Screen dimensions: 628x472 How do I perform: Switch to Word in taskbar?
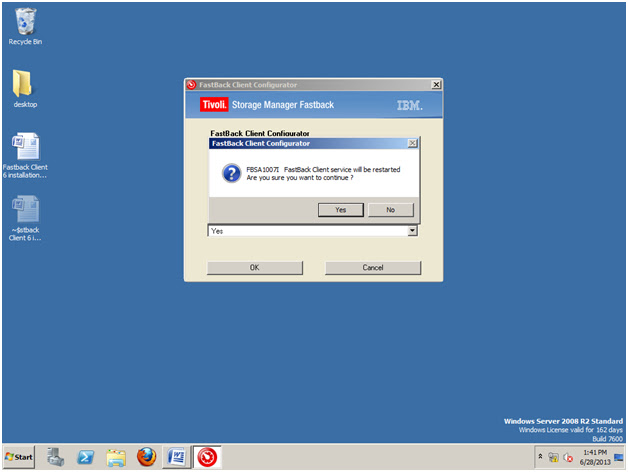(176, 457)
